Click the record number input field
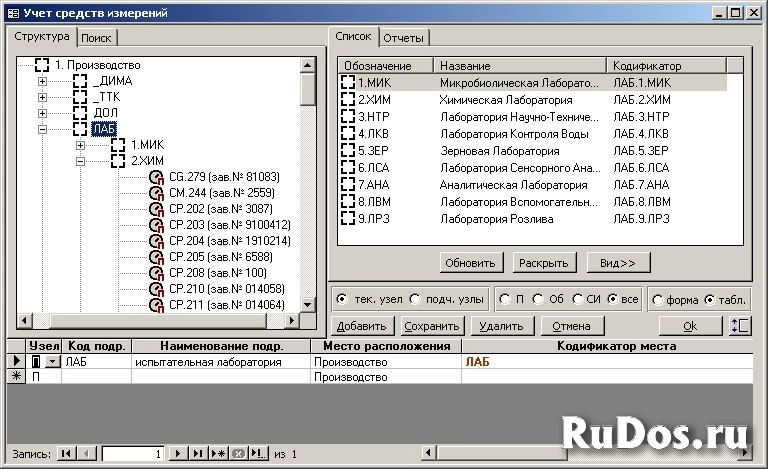Viewport: 768px width, 469px height. [x=134, y=454]
